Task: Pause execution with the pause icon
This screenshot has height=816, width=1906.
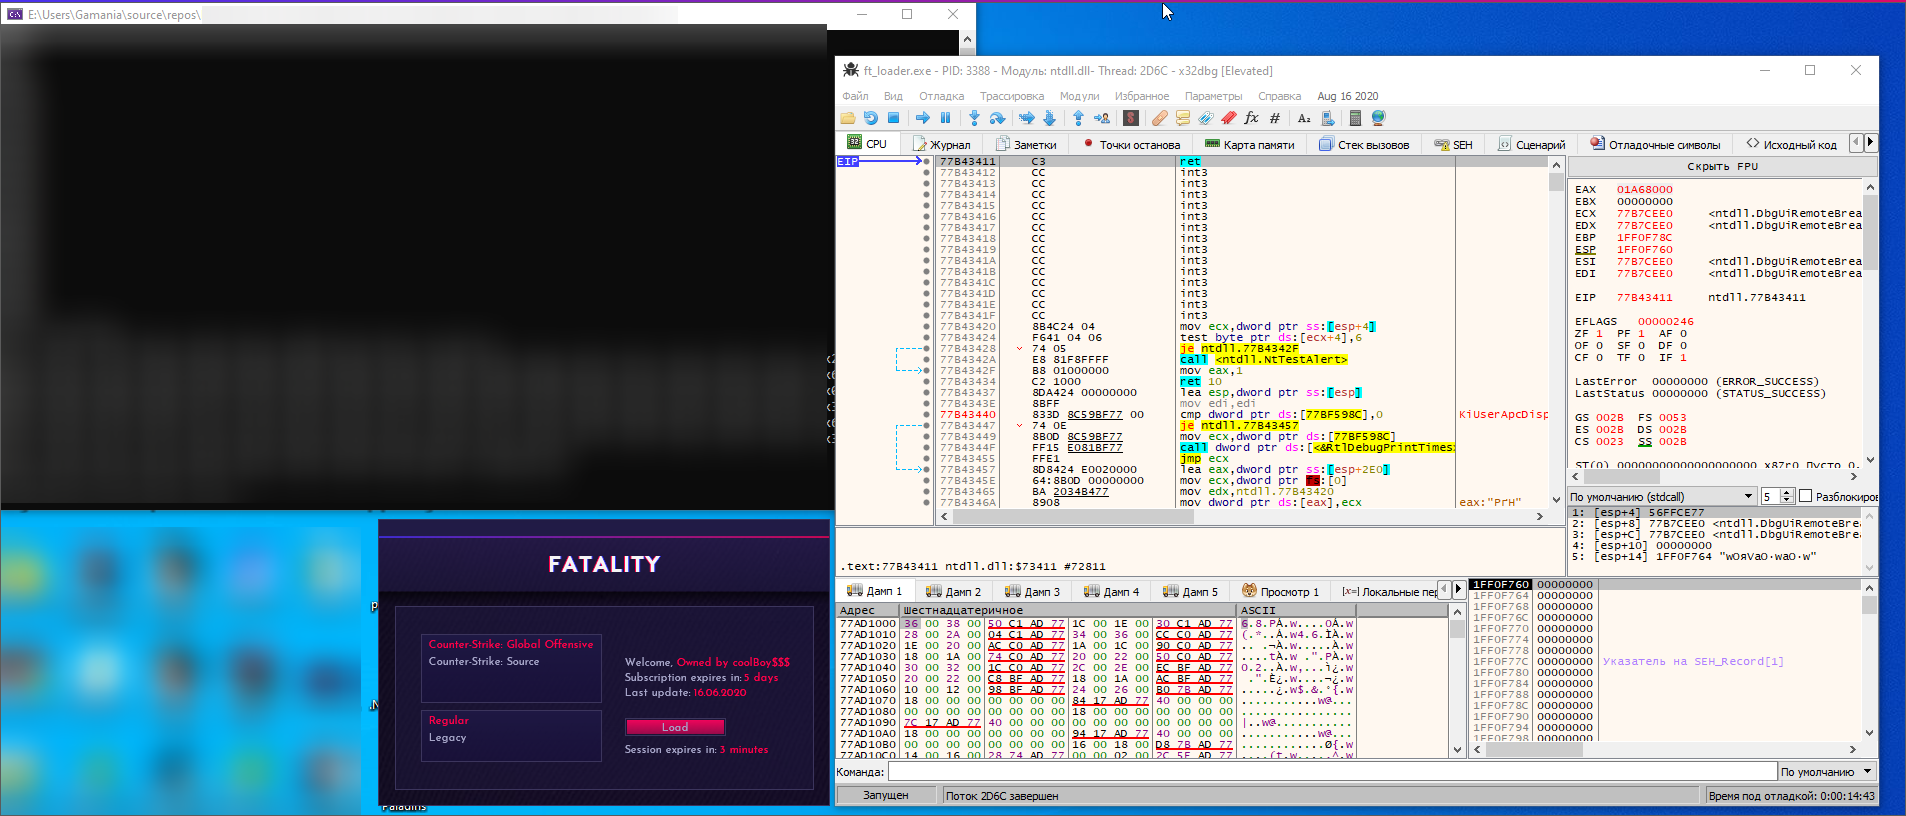Action: (x=945, y=118)
